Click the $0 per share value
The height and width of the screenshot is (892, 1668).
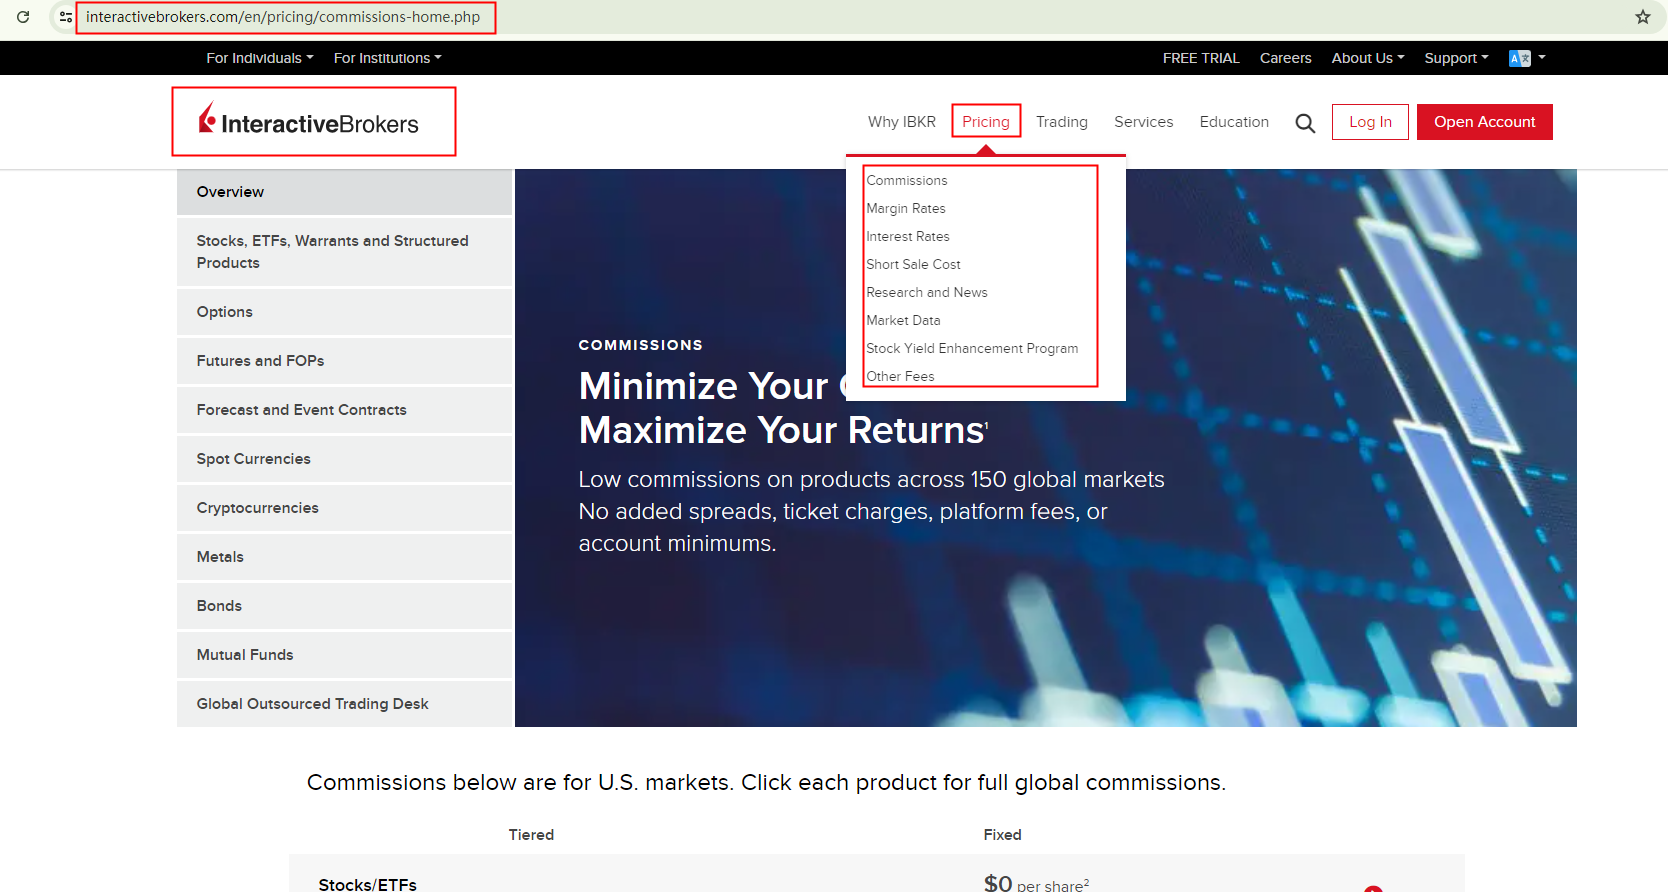click(1036, 883)
